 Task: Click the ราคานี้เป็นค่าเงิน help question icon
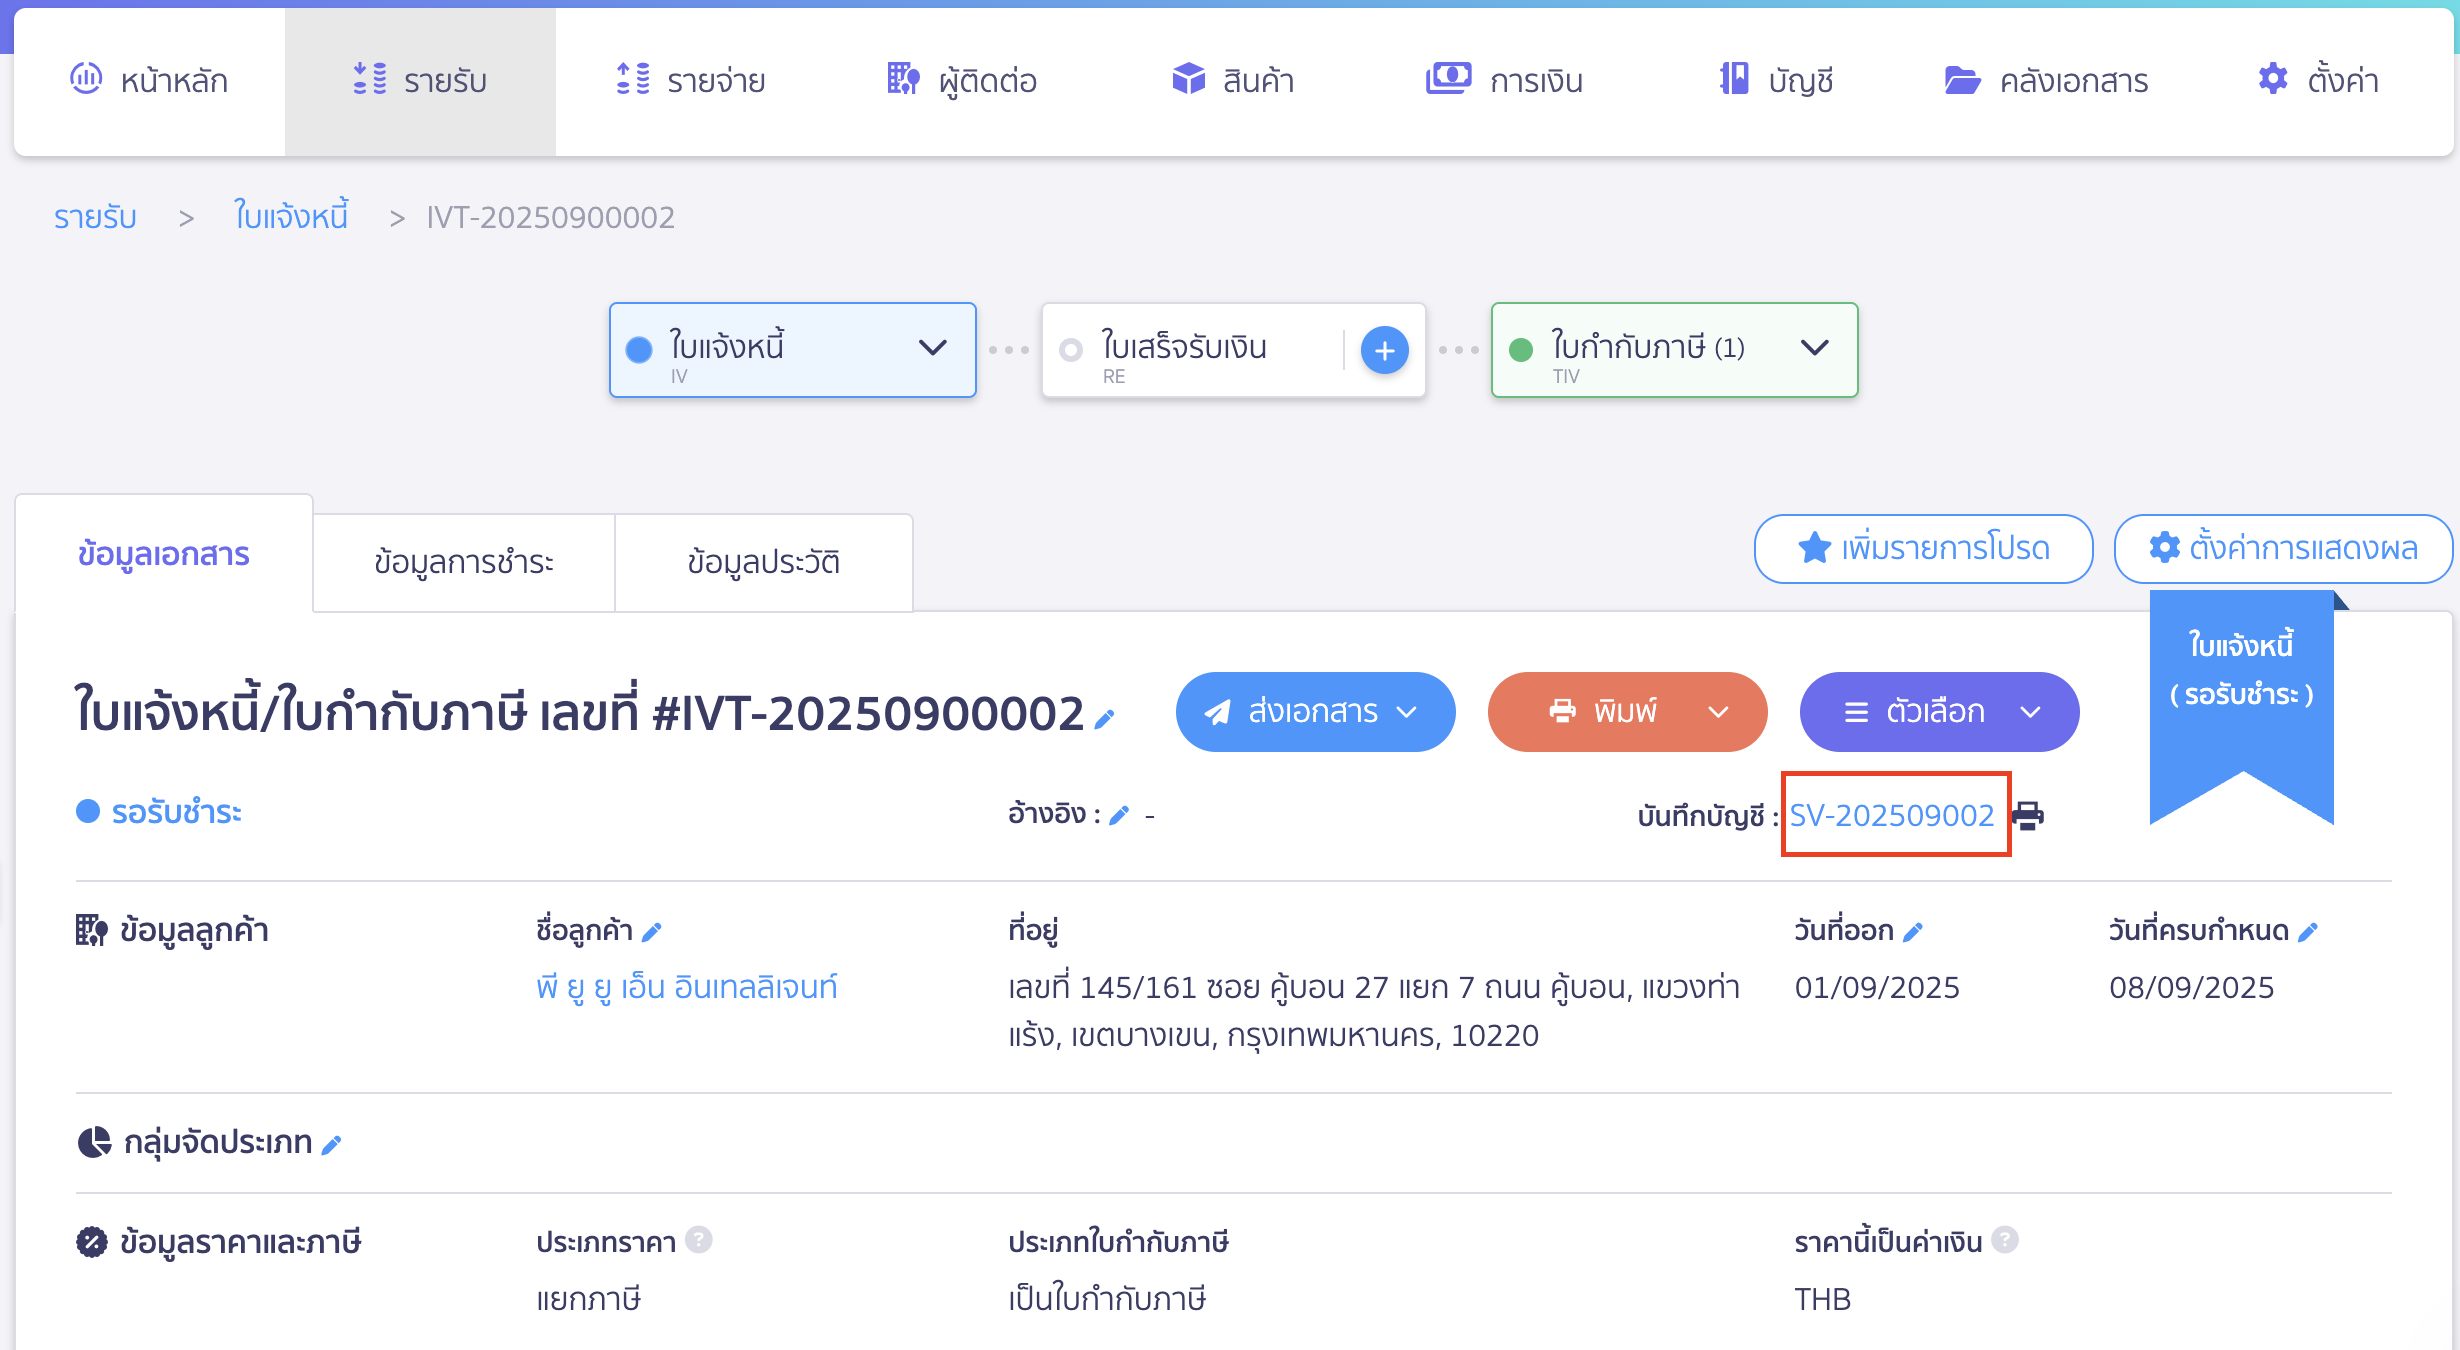tap(2005, 1240)
